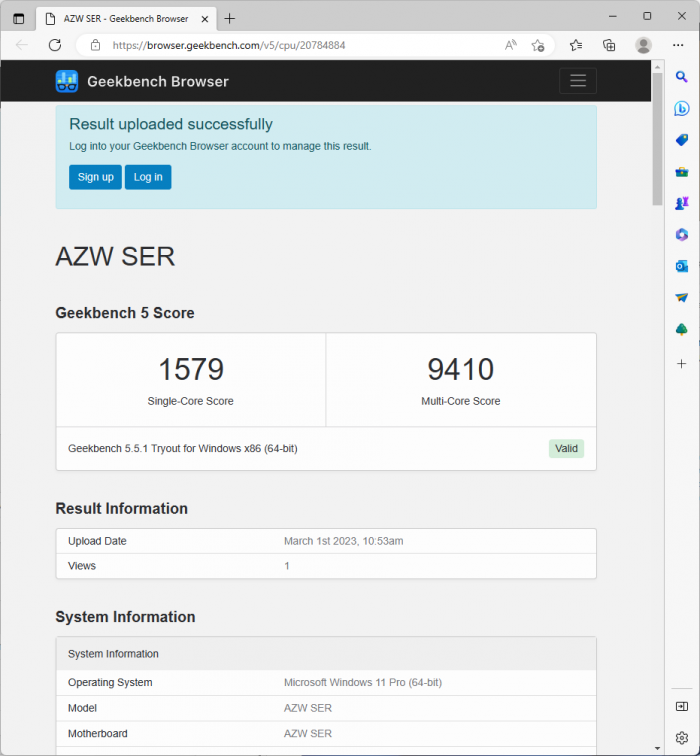Open the Shopping tag sidebar icon
The image size is (700, 756).
(x=681, y=140)
